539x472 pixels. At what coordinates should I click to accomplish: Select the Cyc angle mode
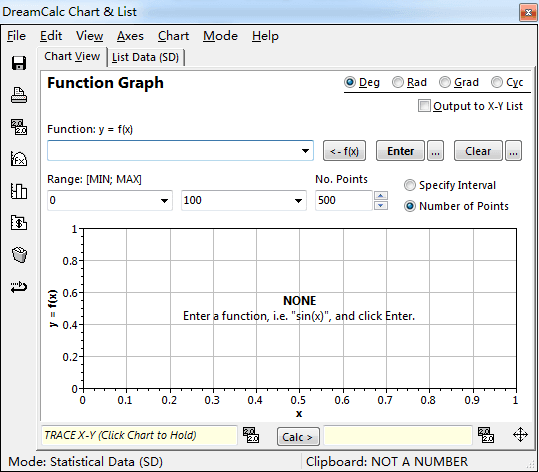[x=507, y=82]
